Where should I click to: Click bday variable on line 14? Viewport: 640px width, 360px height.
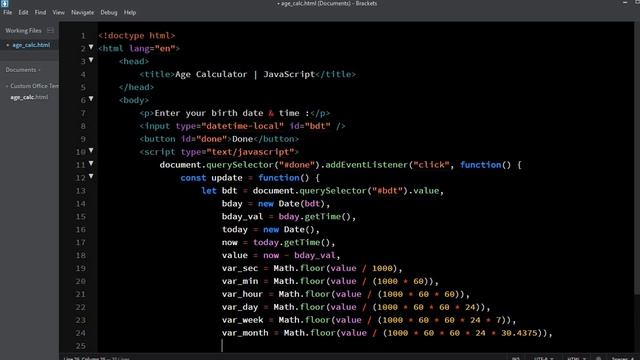[x=232, y=204]
